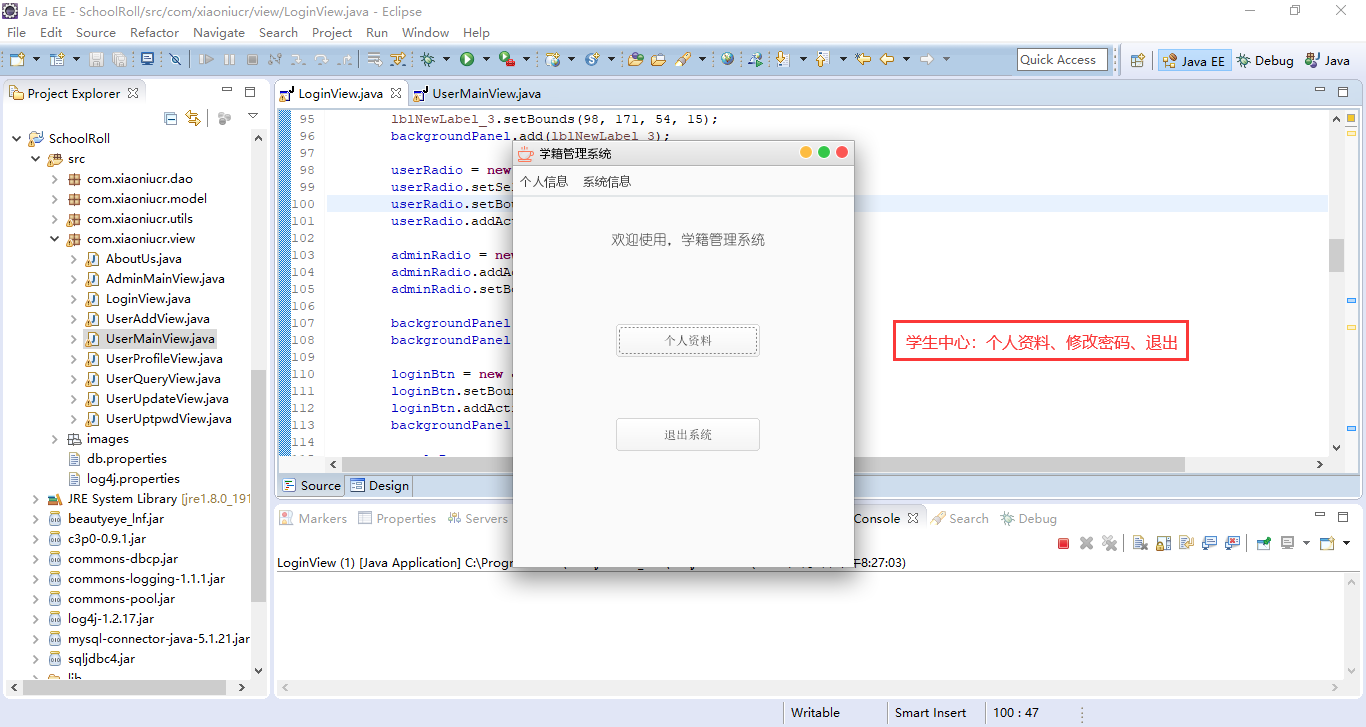Click Collapse All icon in Project Explorer
The height and width of the screenshot is (727, 1366).
[x=170, y=118]
